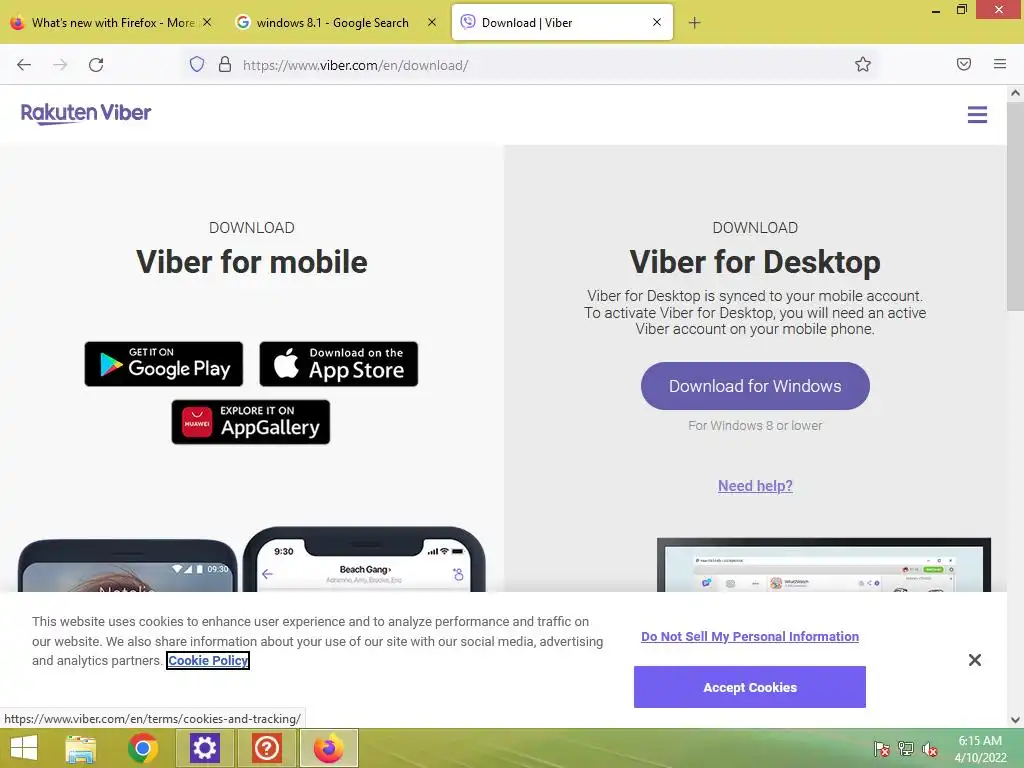Close the Download | Viber tab
The image size is (1024, 768).
click(657, 22)
